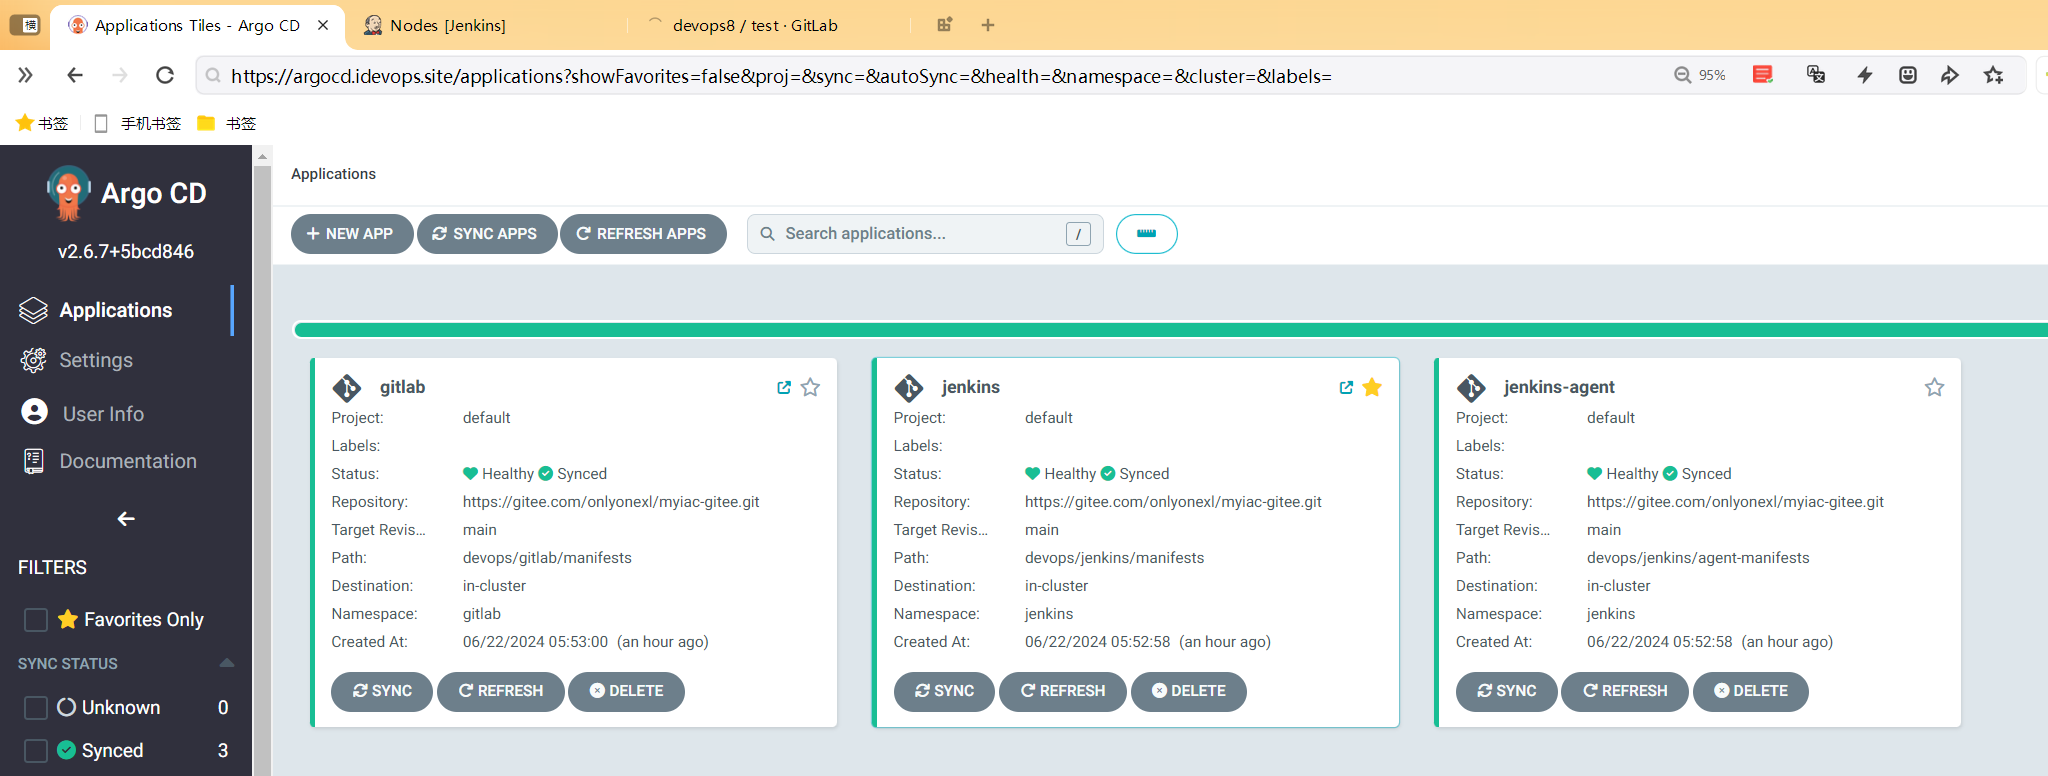
Task: Open the jenkins-agent application title
Action: [1559, 387]
